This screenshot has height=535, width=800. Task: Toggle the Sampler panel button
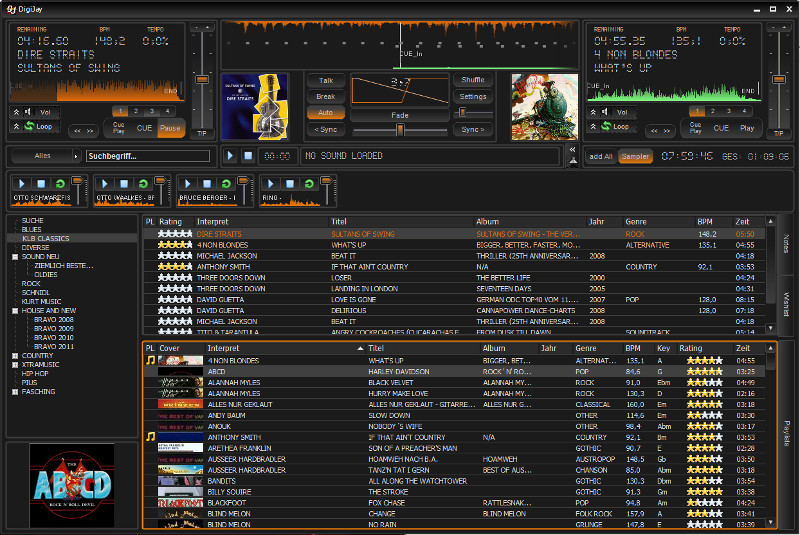point(635,157)
